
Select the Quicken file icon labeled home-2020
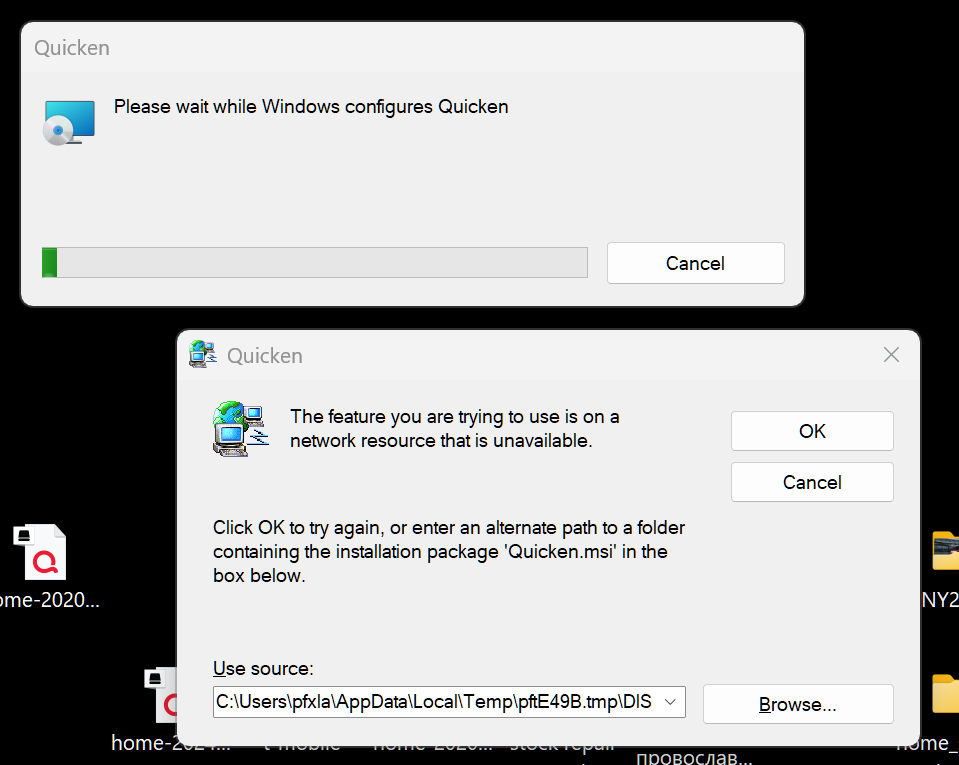coord(40,552)
